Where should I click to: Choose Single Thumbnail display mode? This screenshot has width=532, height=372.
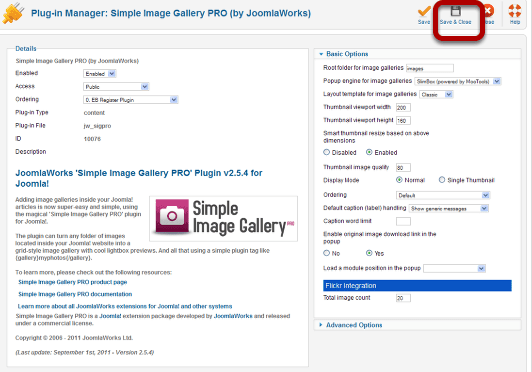[442, 180]
